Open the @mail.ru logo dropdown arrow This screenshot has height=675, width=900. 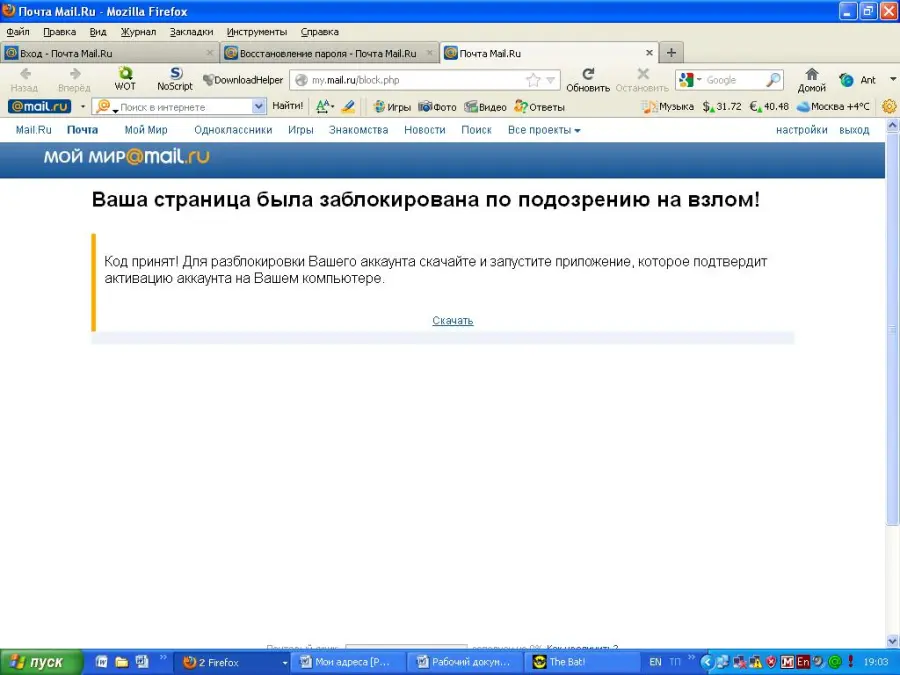(83, 106)
